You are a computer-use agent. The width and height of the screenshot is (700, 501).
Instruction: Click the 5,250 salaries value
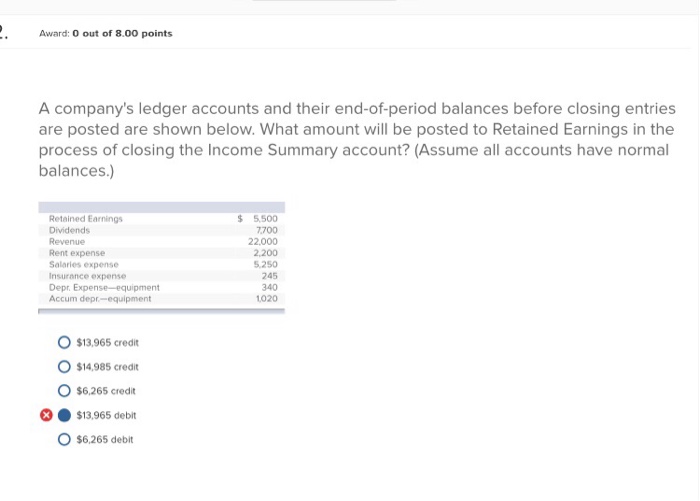(x=266, y=264)
